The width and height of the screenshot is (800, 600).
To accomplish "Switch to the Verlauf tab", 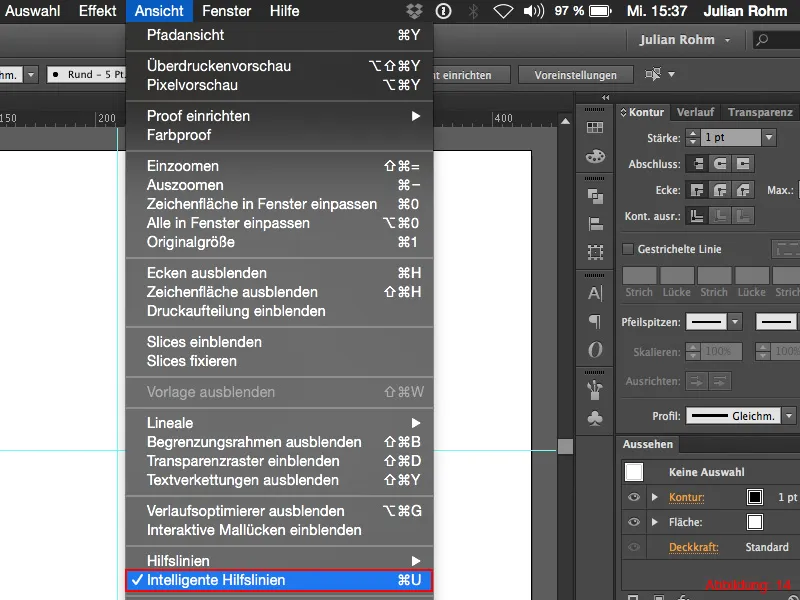I will pyautogui.click(x=695, y=112).
